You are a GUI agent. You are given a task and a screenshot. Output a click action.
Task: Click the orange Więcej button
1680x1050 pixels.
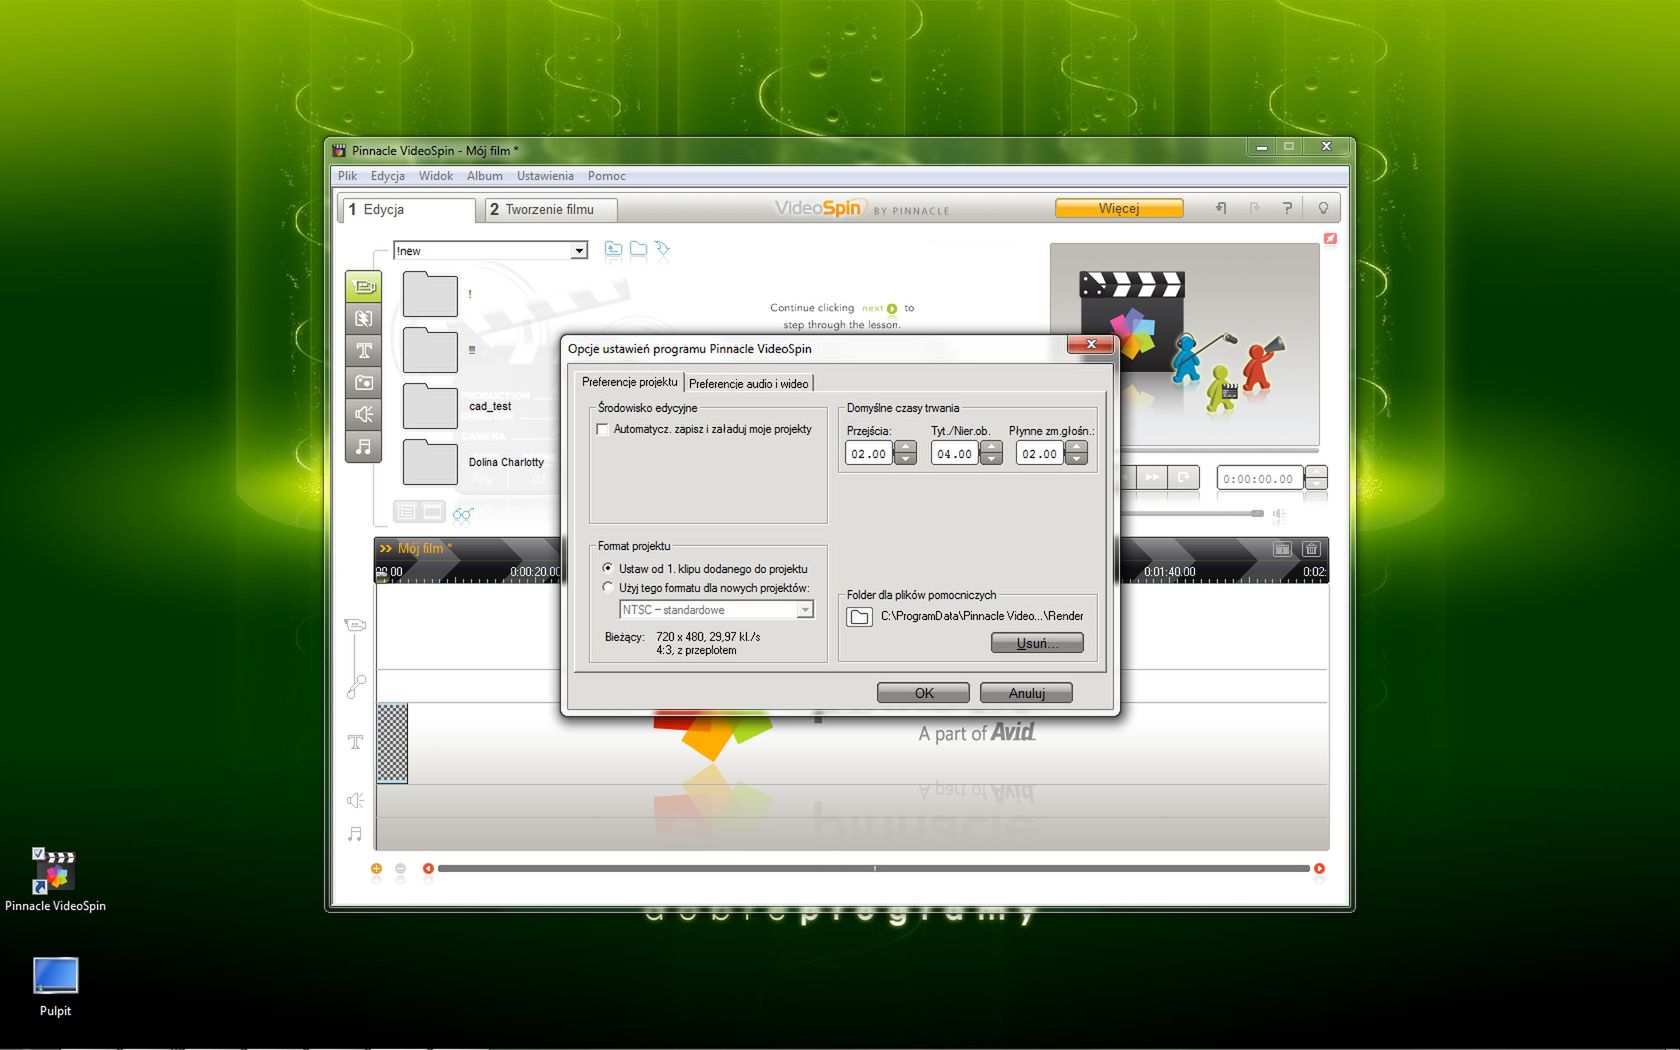tap(1119, 208)
